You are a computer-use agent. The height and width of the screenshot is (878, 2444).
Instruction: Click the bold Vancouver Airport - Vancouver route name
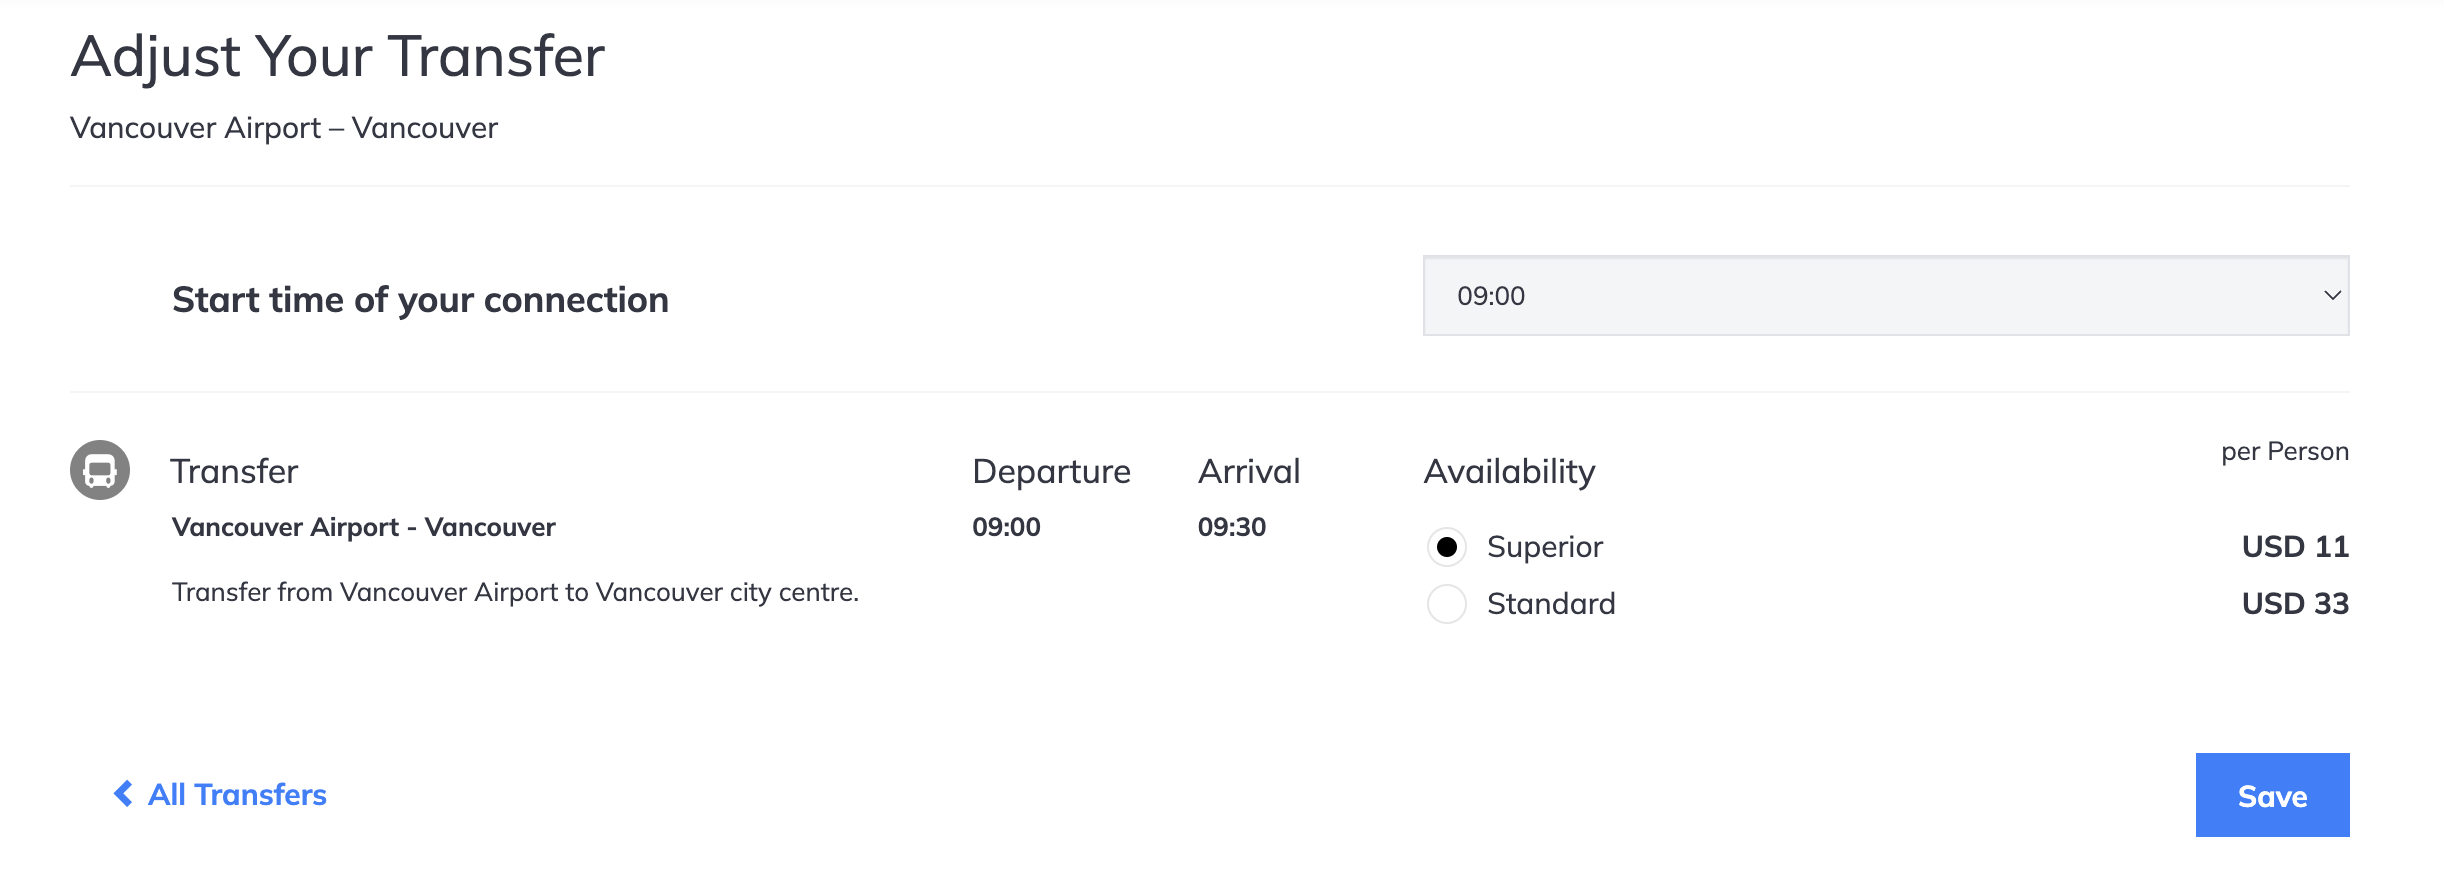364,527
